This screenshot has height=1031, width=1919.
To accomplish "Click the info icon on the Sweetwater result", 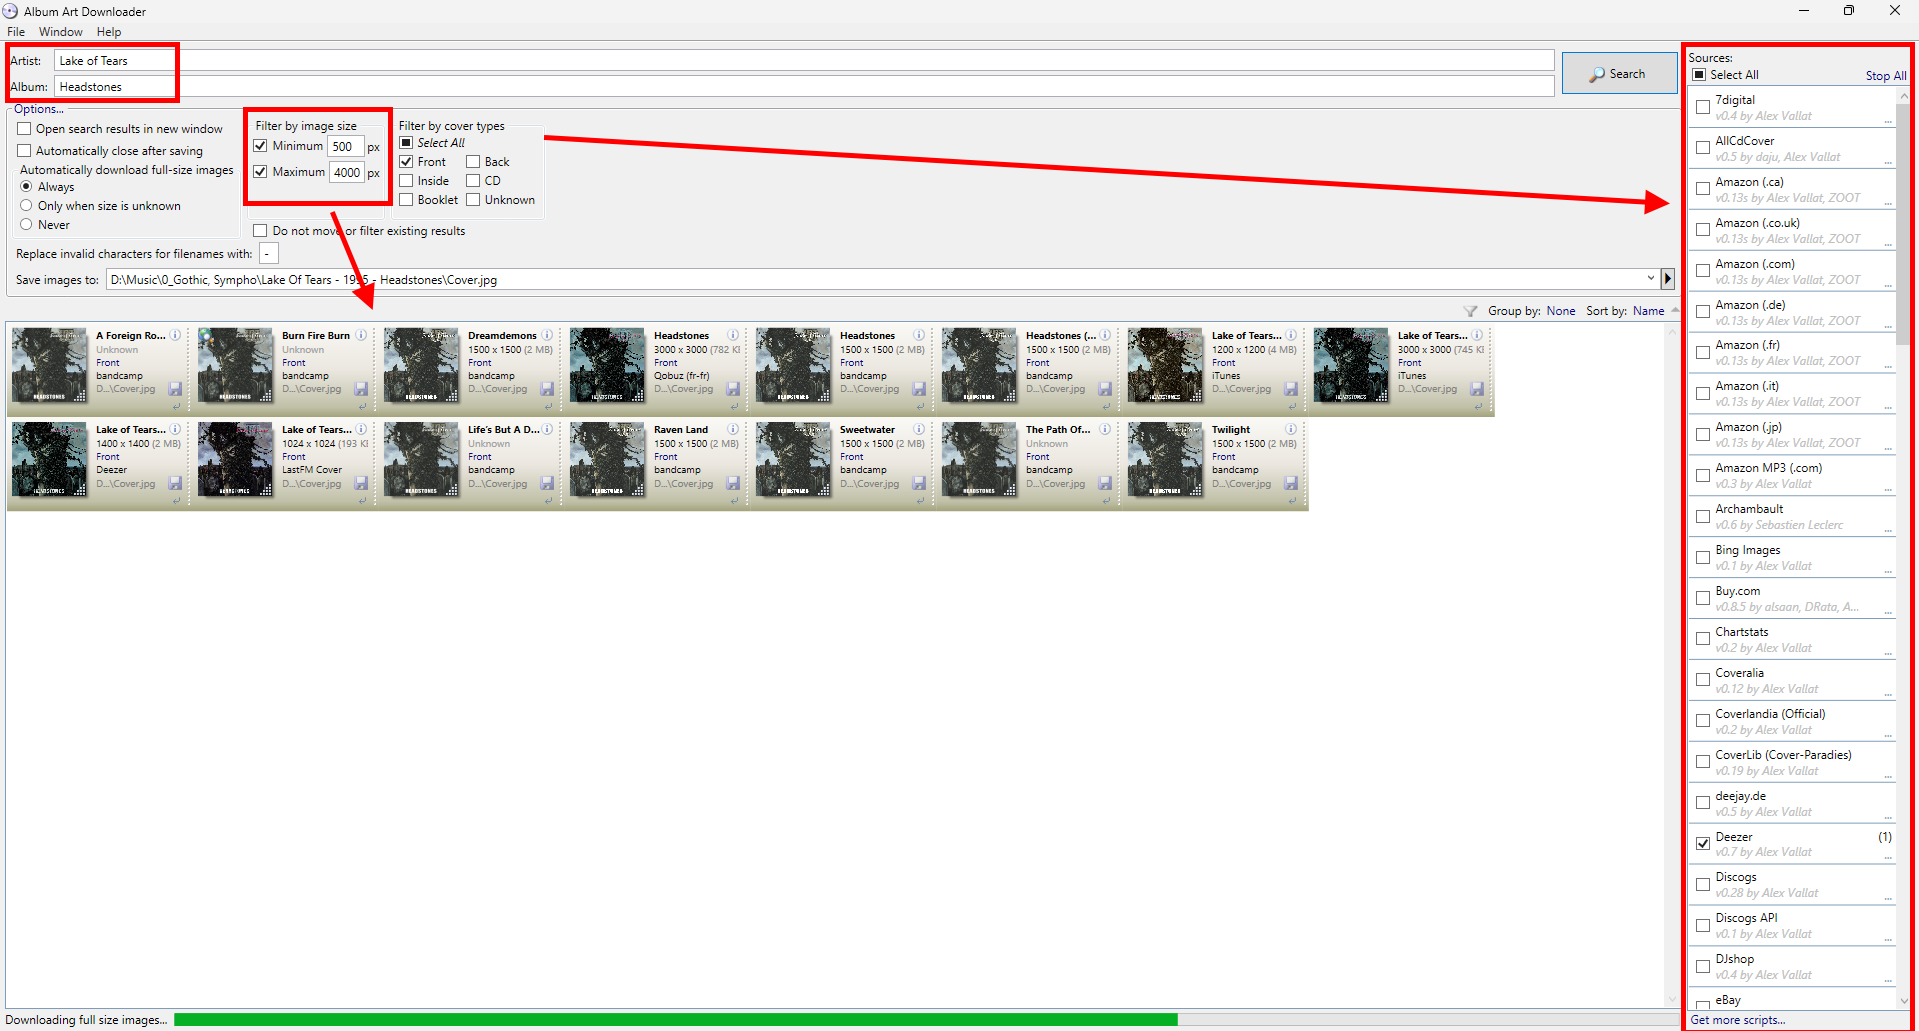I will coord(919,429).
